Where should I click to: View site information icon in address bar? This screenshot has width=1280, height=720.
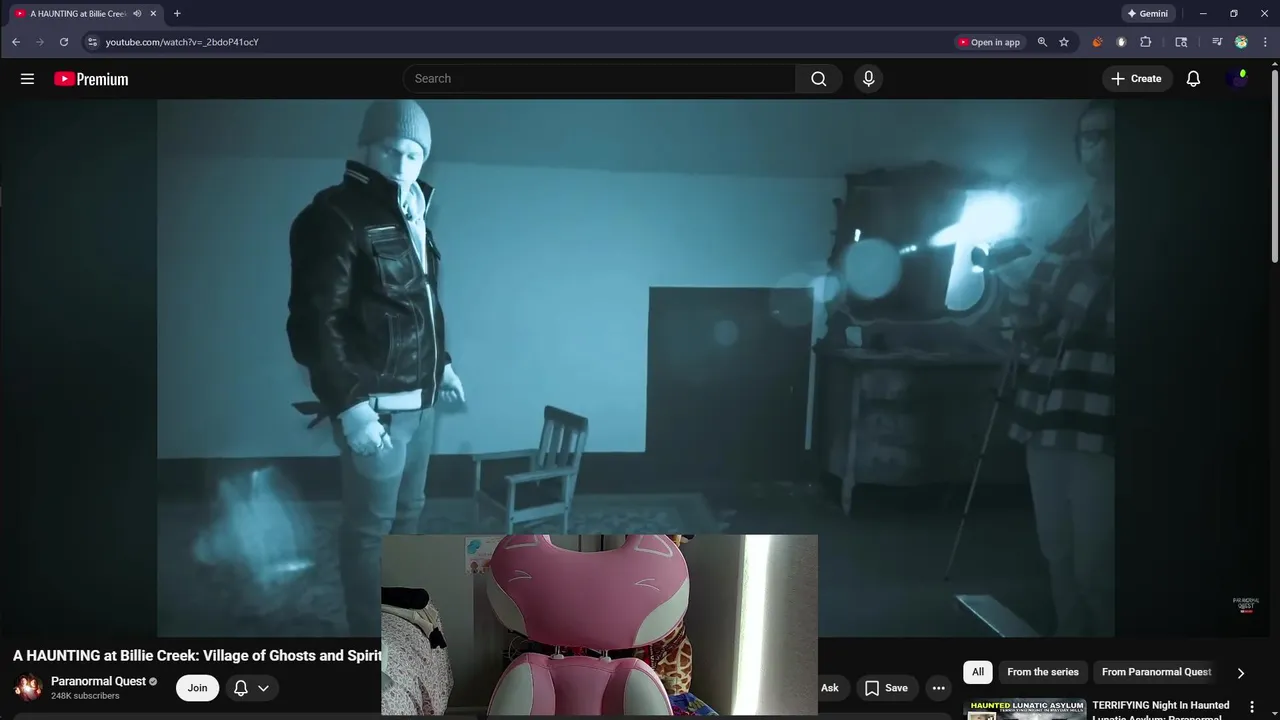pos(92,42)
